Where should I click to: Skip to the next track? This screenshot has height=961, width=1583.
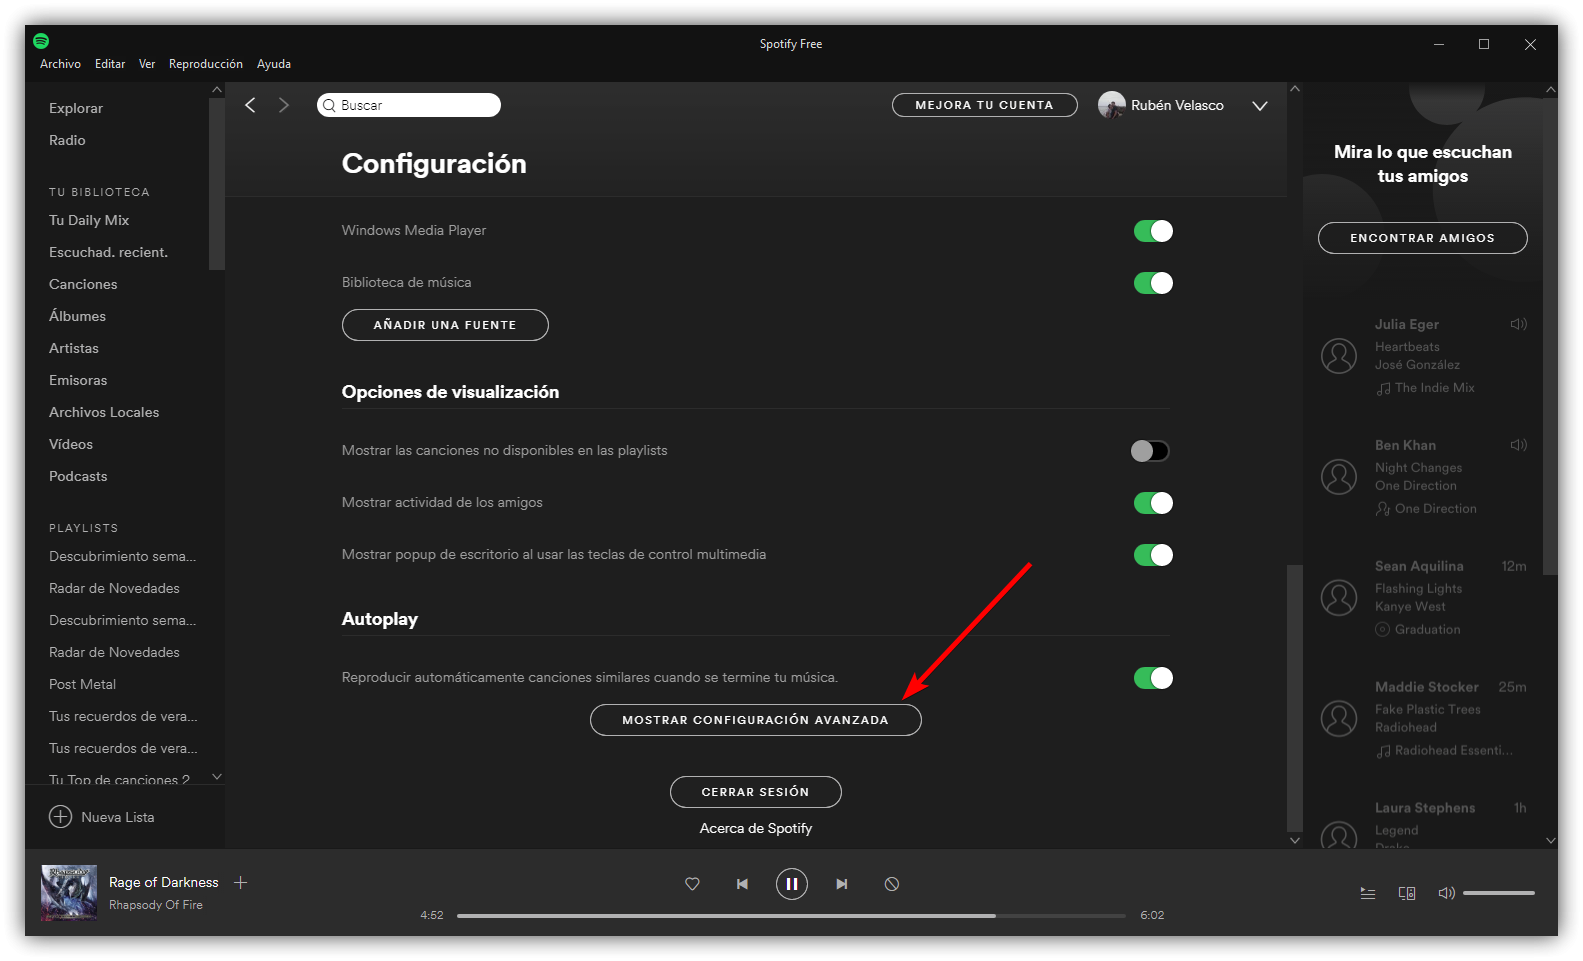[x=842, y=884]
